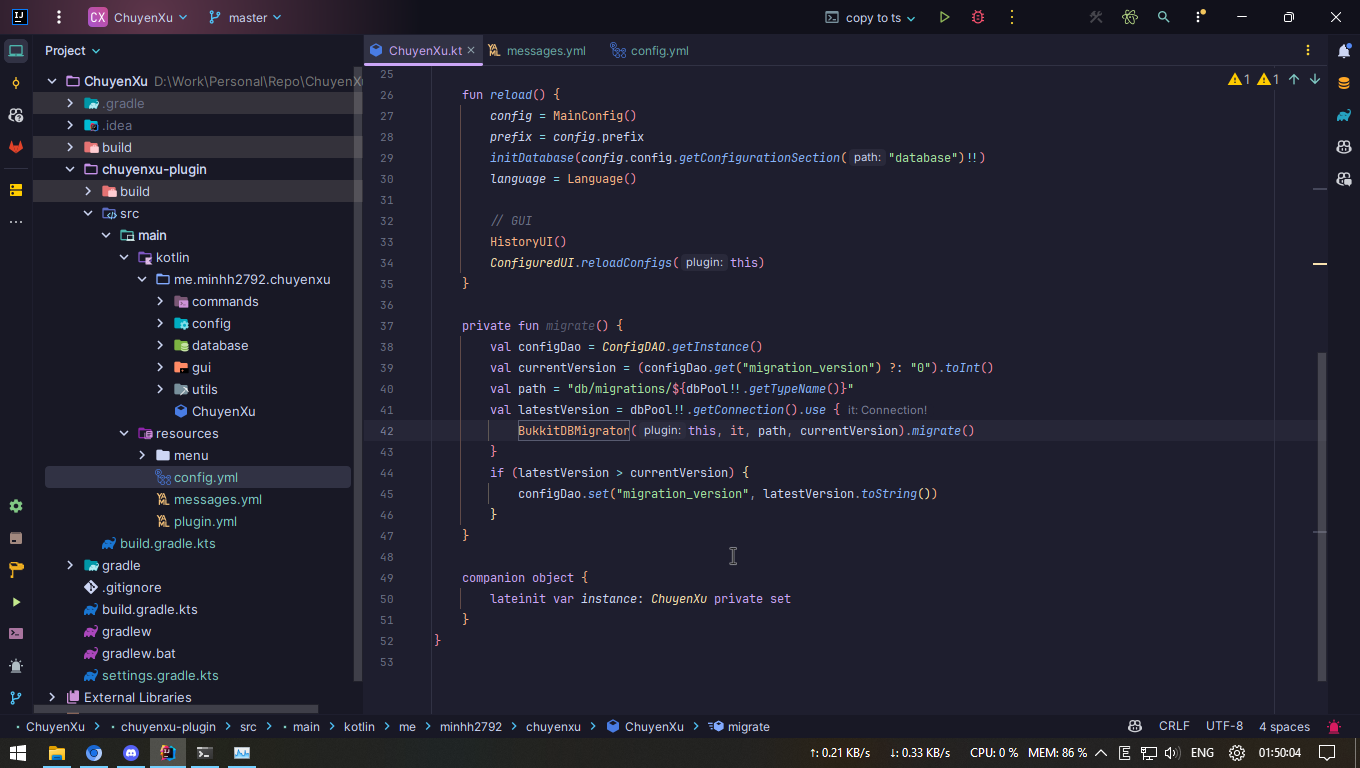The height and width of the screenshot is (768, 1360).
Task: Collapse the resources folder
Action: click(124, 433)
